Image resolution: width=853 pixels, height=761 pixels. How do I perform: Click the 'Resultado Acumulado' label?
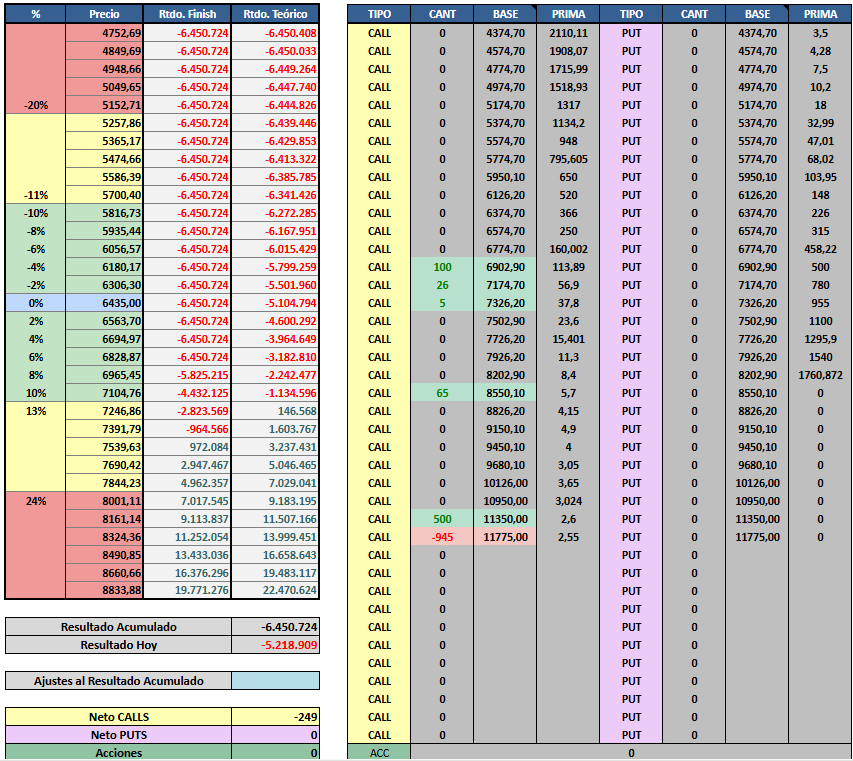point(119,627)
